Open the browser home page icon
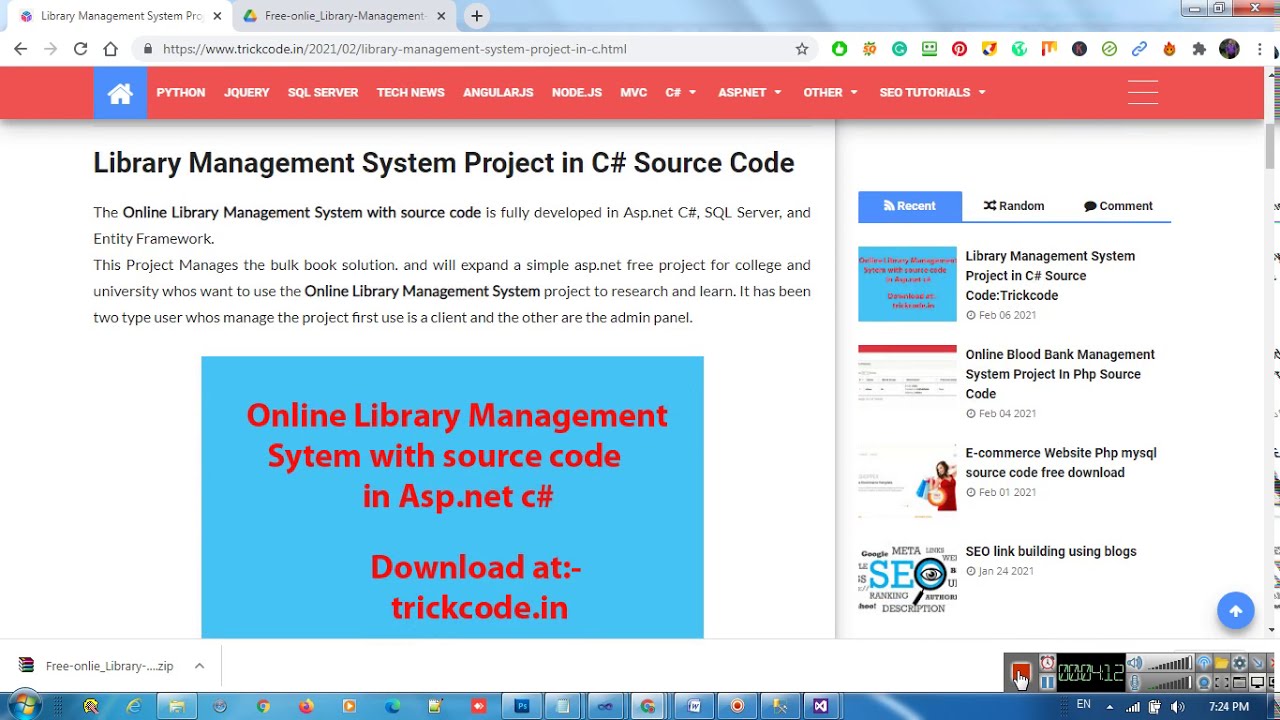Image resolution: width=1280 pixels, height=720 pixels. [110, 49]
